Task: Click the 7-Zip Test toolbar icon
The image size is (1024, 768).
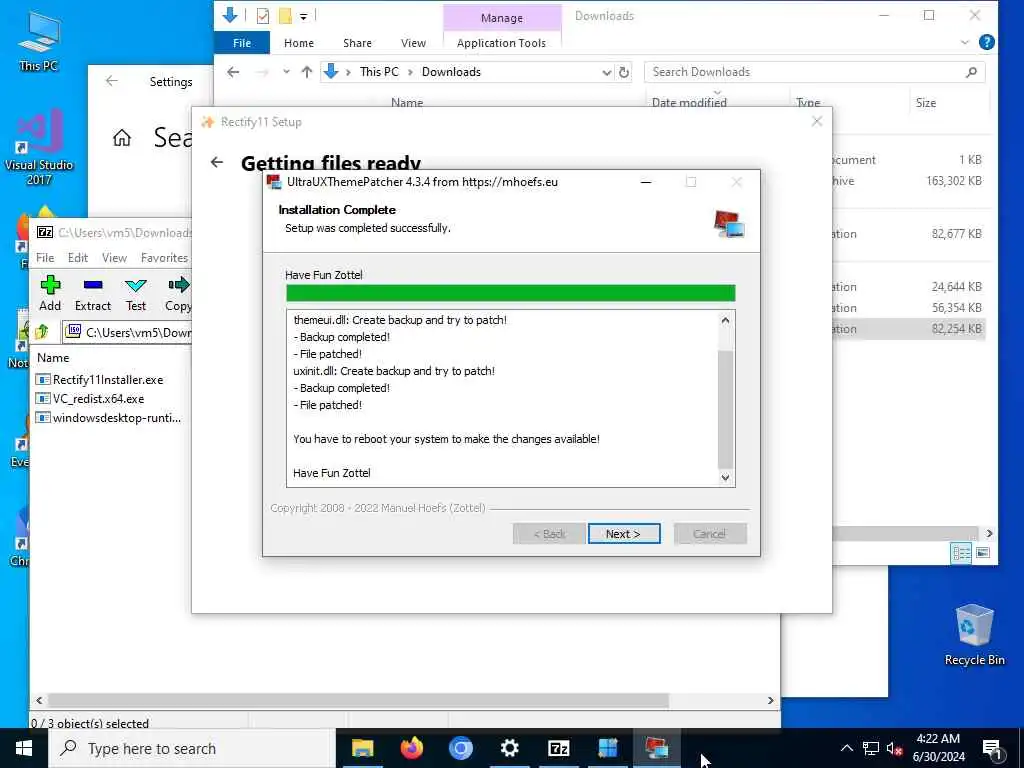Action: (x=136, y=293)
